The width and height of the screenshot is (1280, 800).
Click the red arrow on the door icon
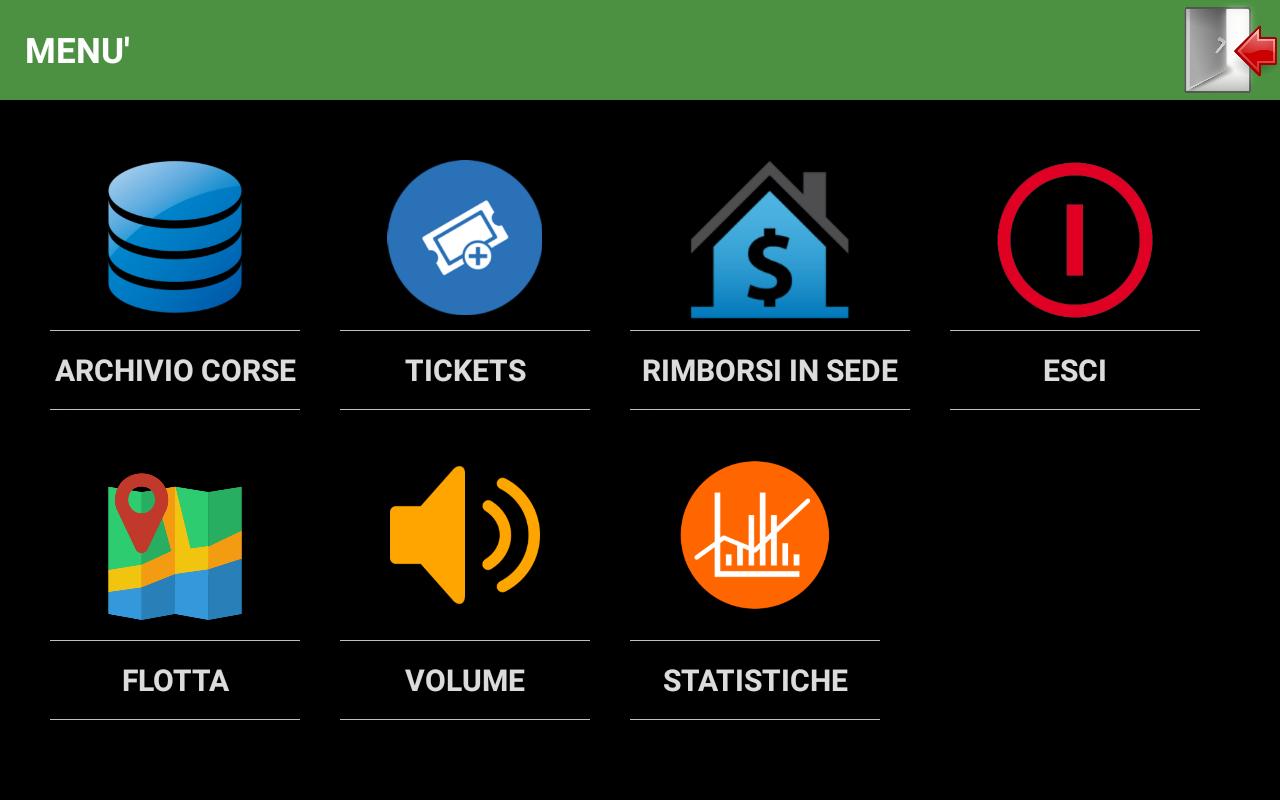(x=1256, y=50)
